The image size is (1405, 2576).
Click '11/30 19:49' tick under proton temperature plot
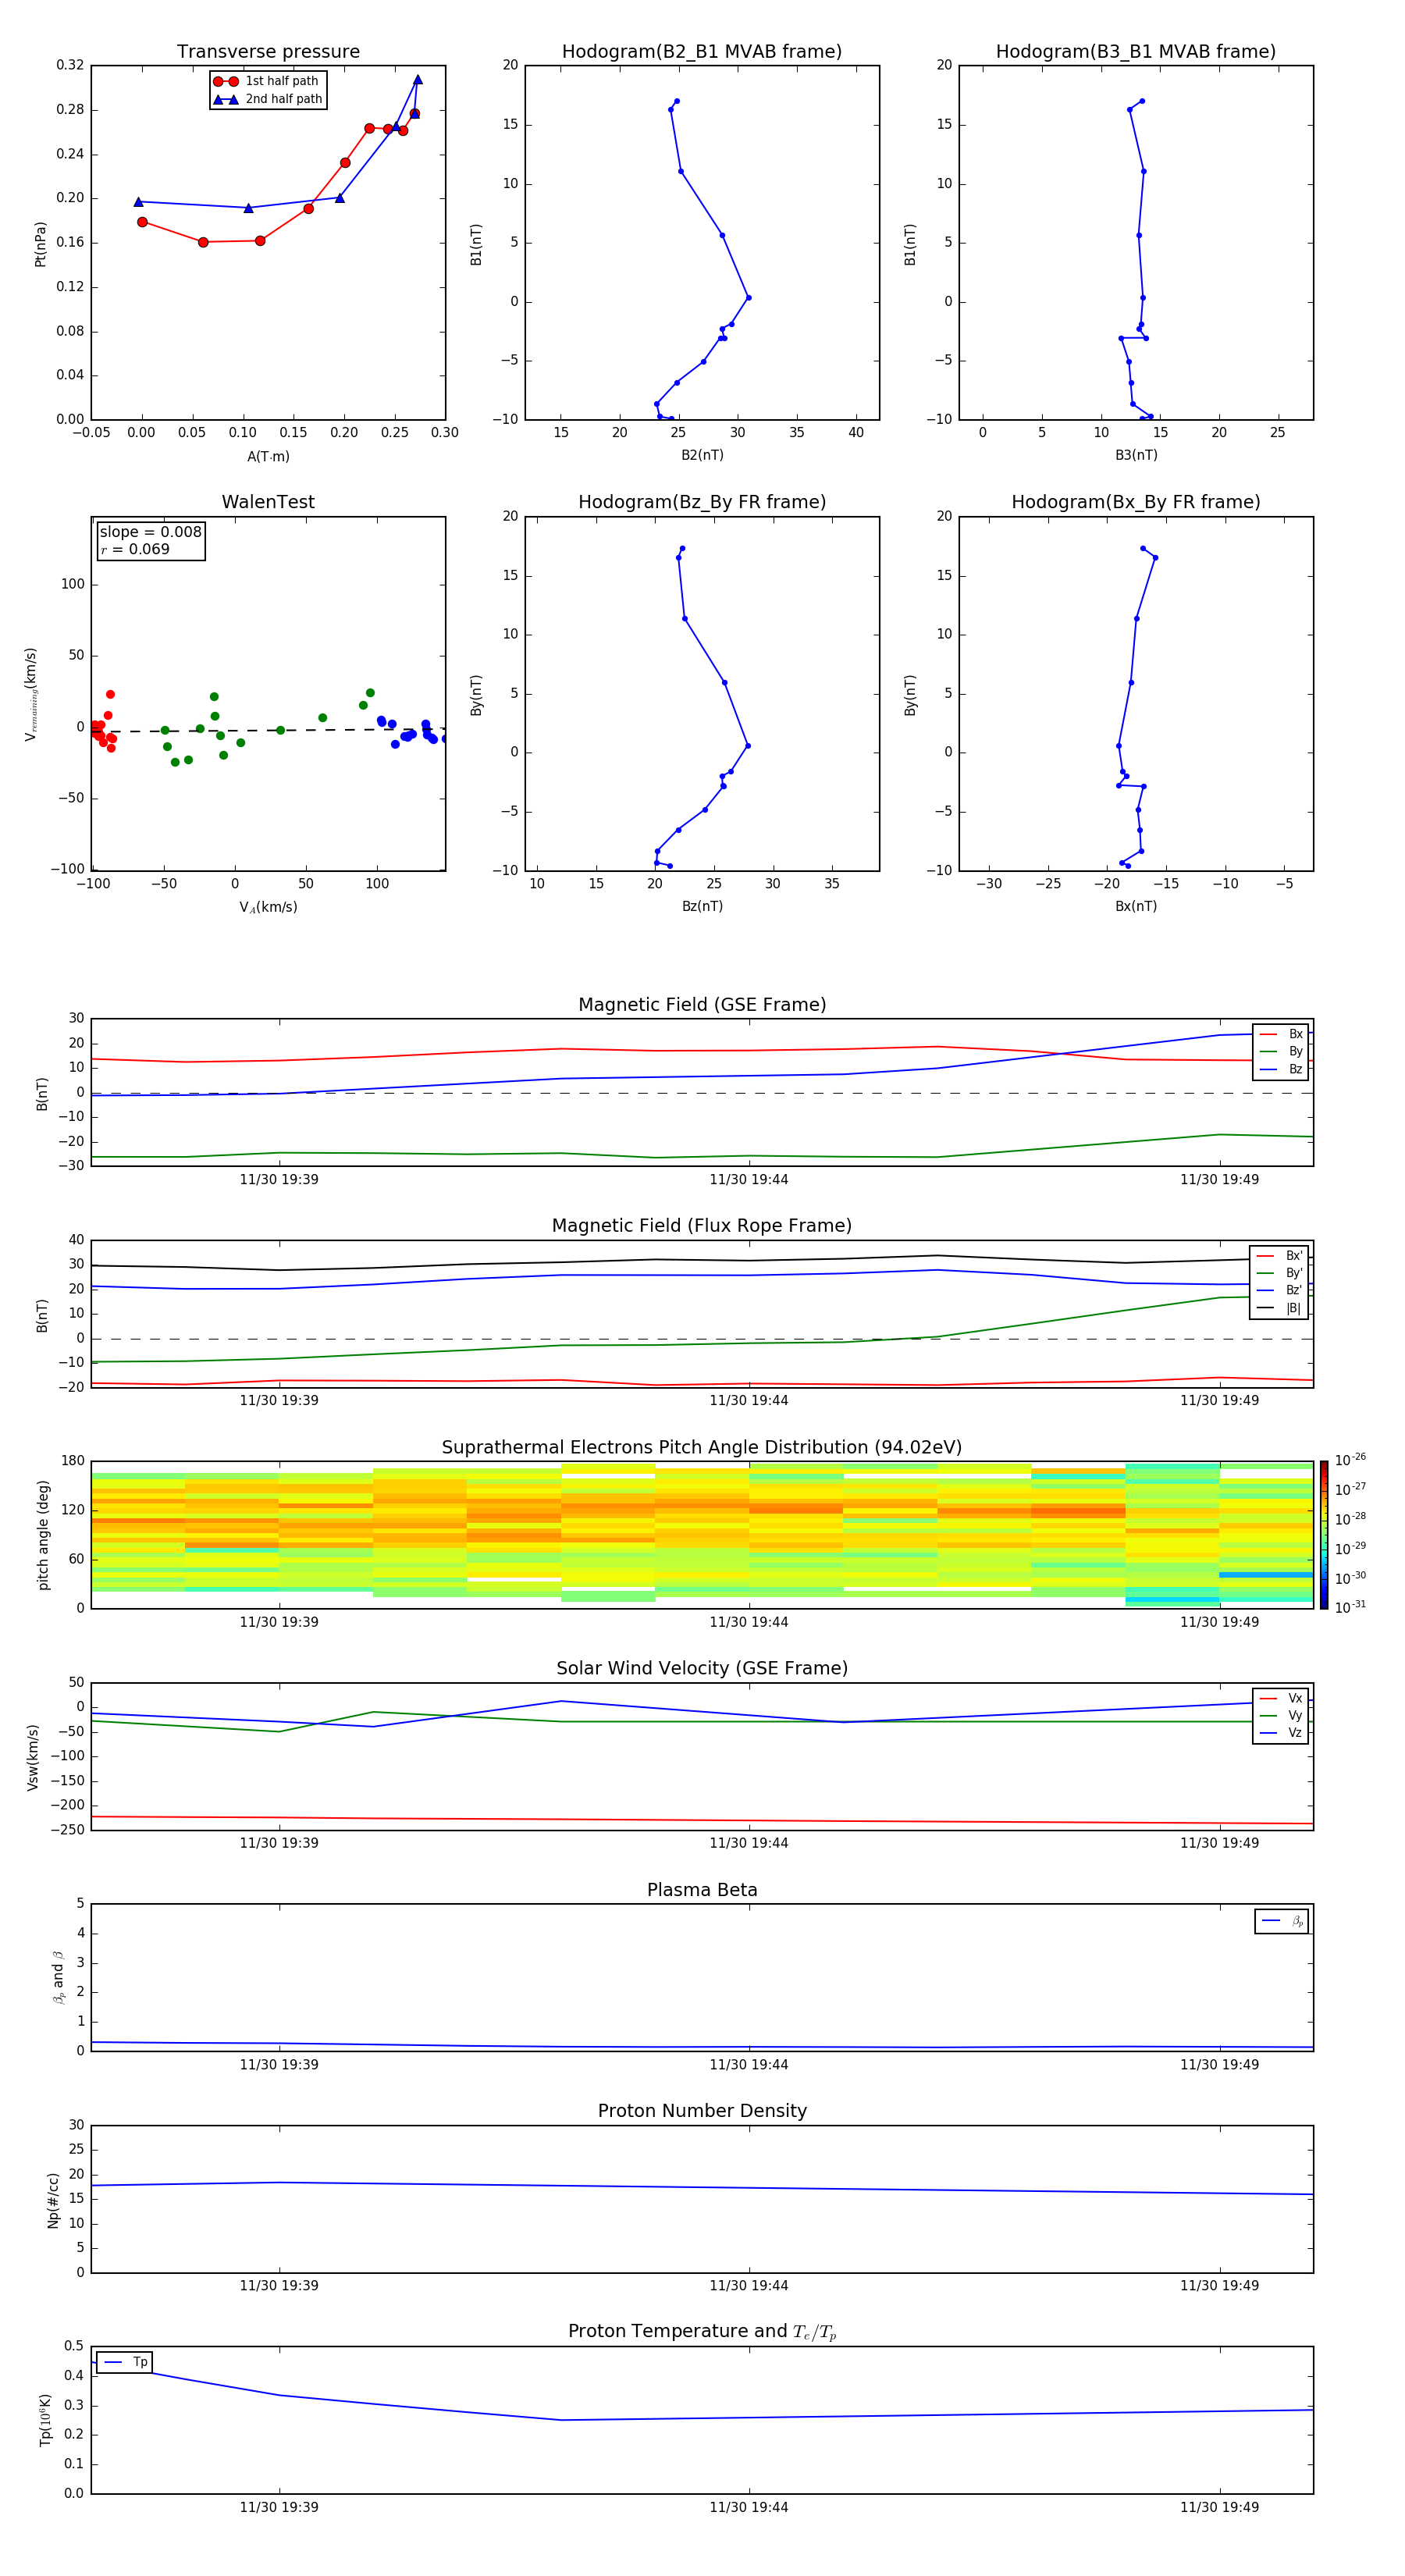(x=1219, y=2507)
